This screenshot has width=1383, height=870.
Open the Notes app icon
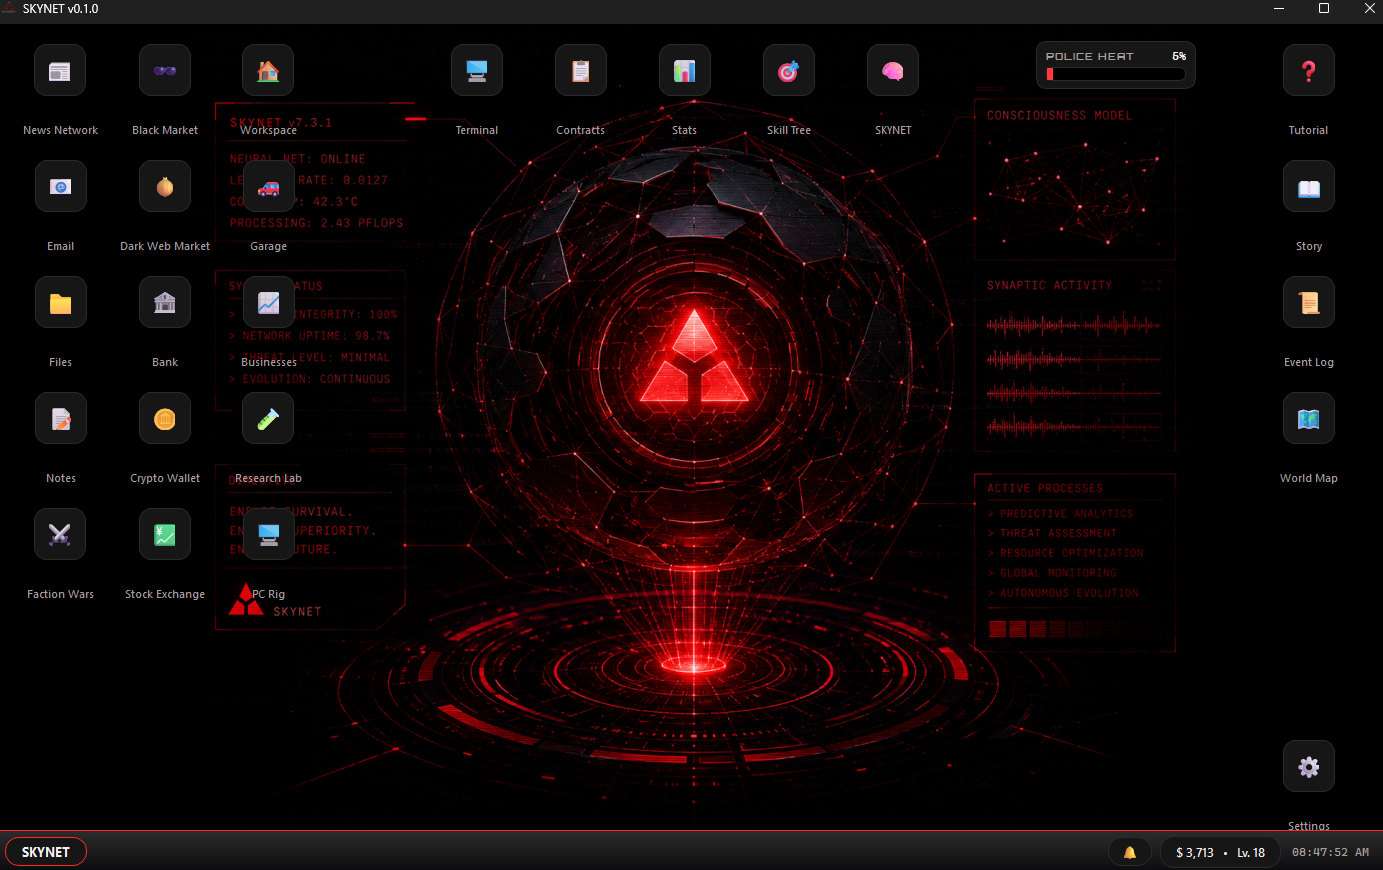coord(60,419)
